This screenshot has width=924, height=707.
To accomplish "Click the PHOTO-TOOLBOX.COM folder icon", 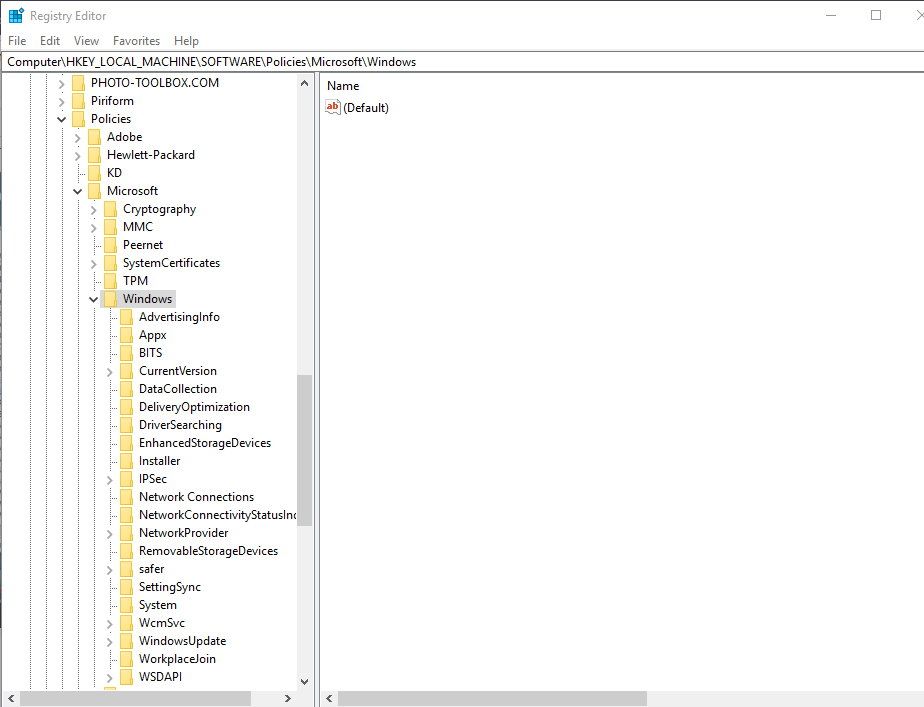I will tap(78, 83).
